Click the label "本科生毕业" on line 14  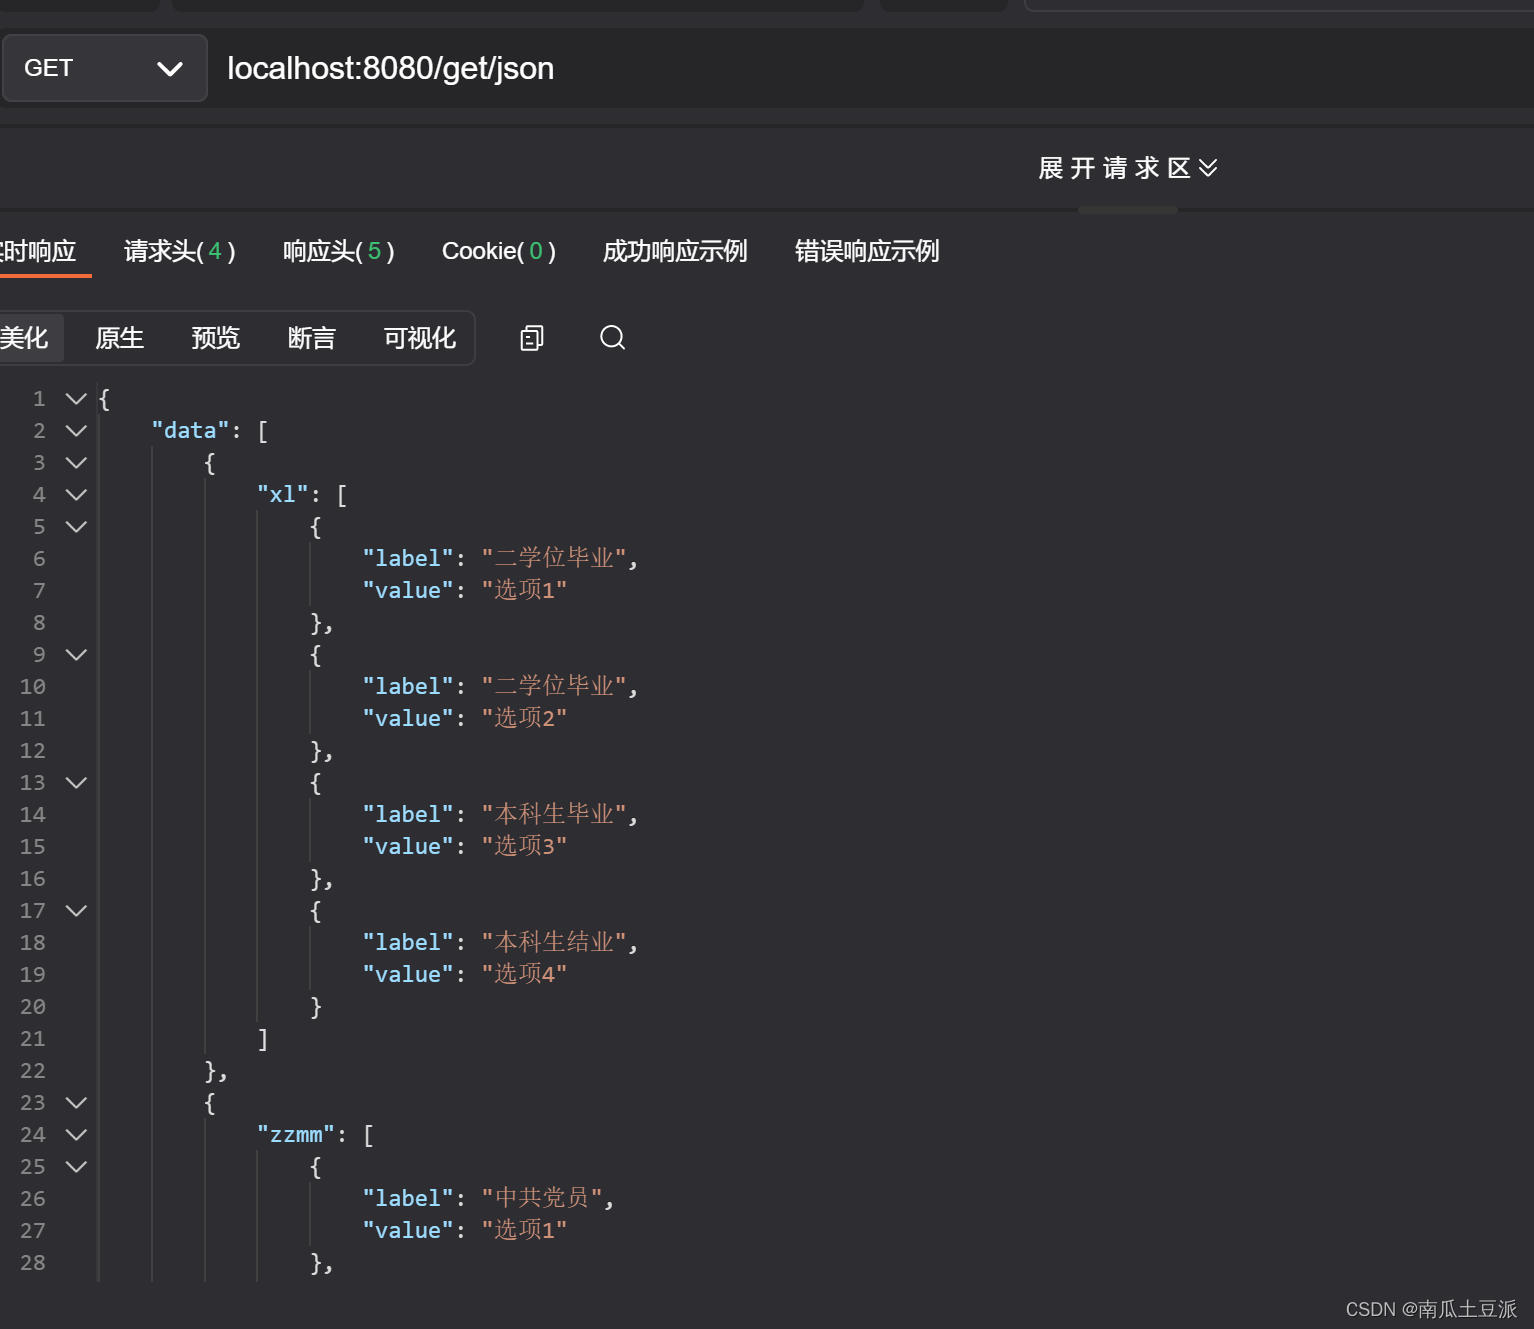[x=554, y=814]
